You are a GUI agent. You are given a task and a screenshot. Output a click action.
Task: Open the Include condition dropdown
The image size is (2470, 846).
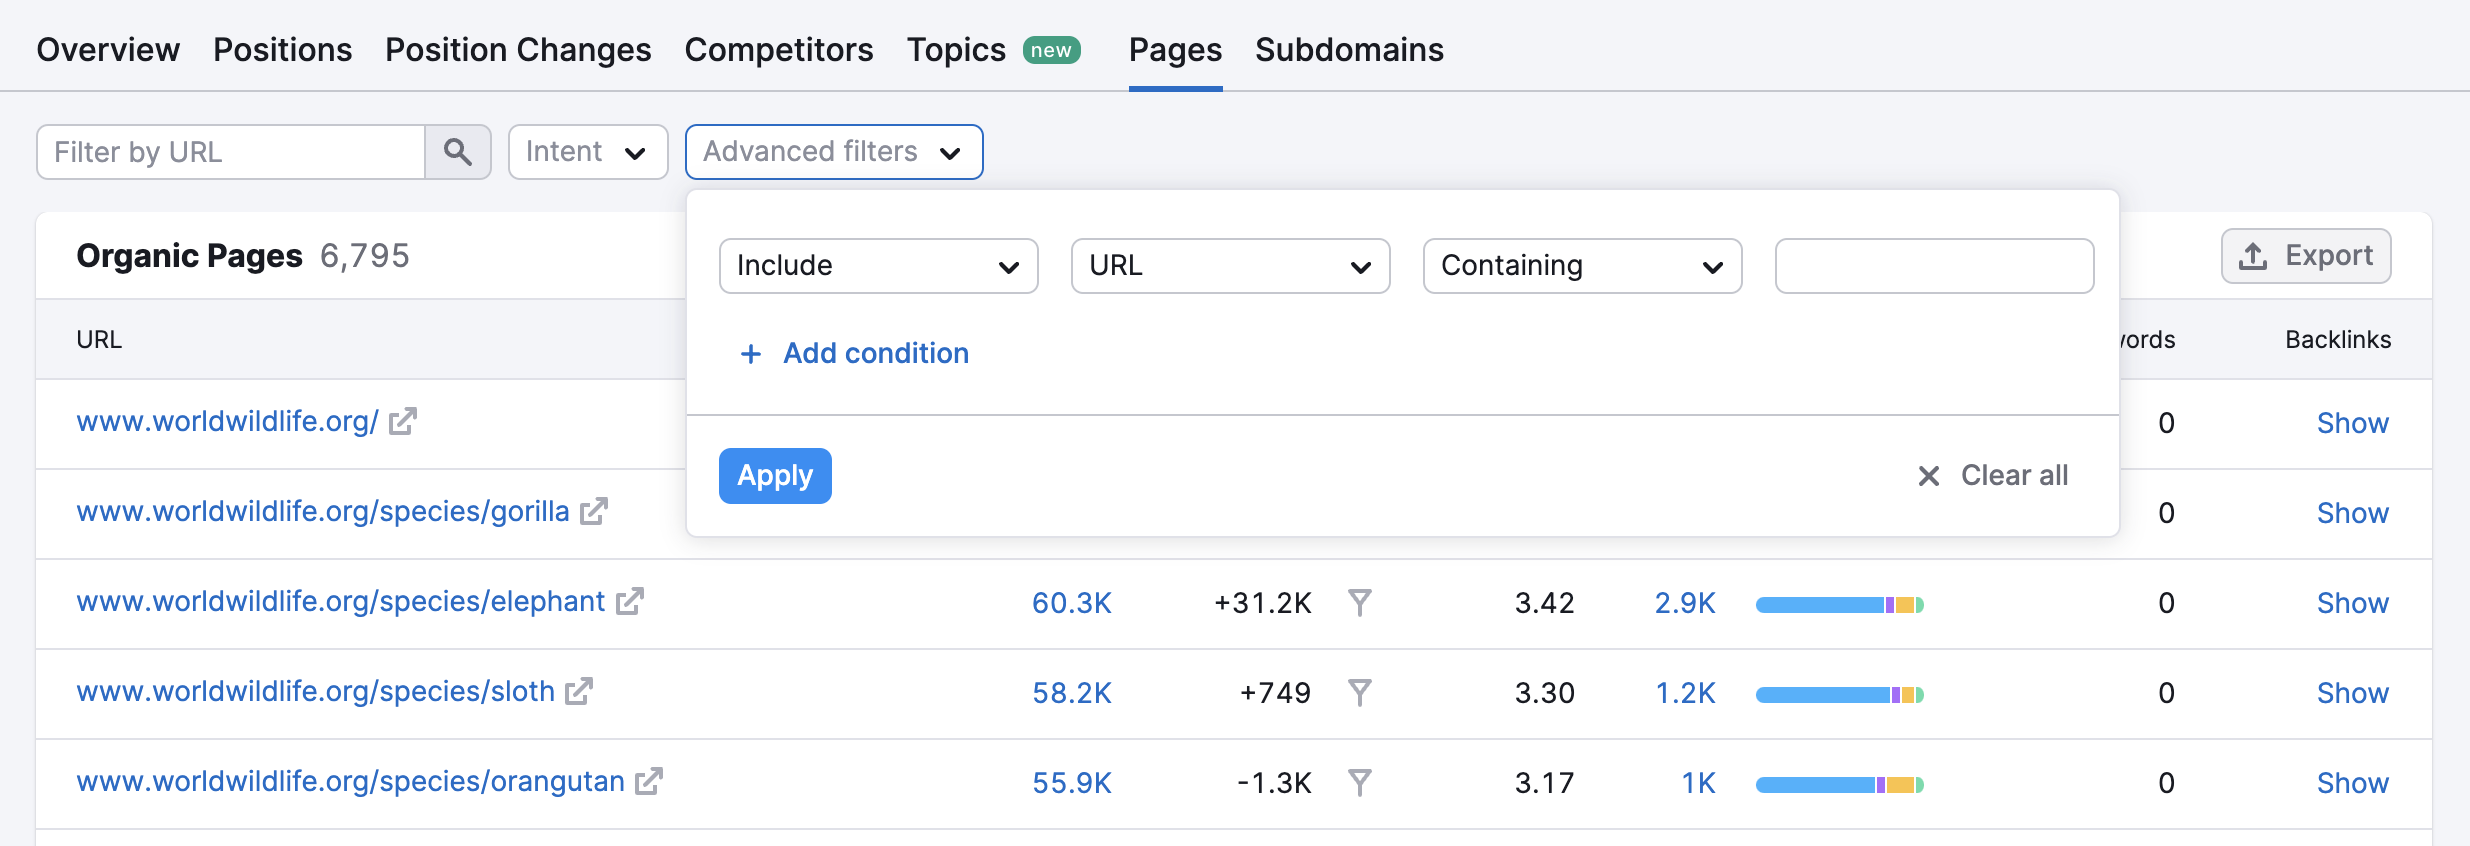[878, 266]
